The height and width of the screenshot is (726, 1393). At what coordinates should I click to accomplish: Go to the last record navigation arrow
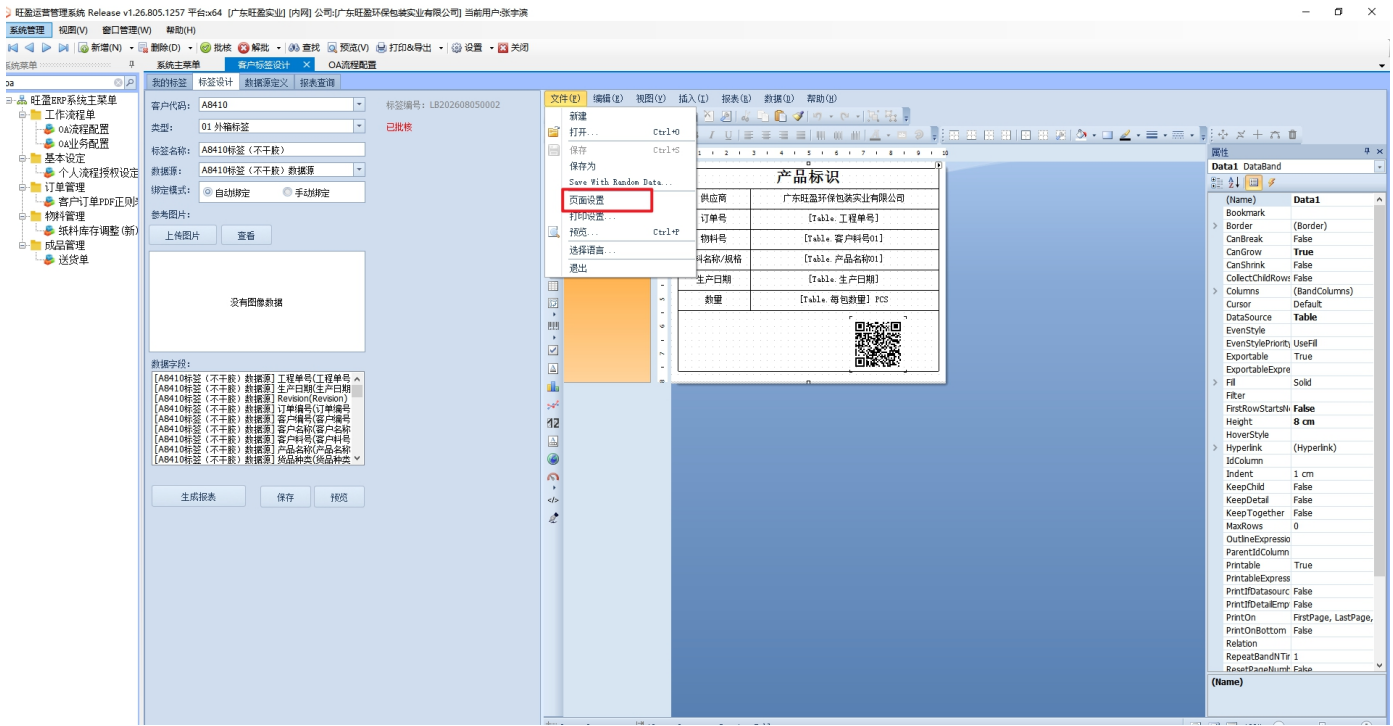63,48
